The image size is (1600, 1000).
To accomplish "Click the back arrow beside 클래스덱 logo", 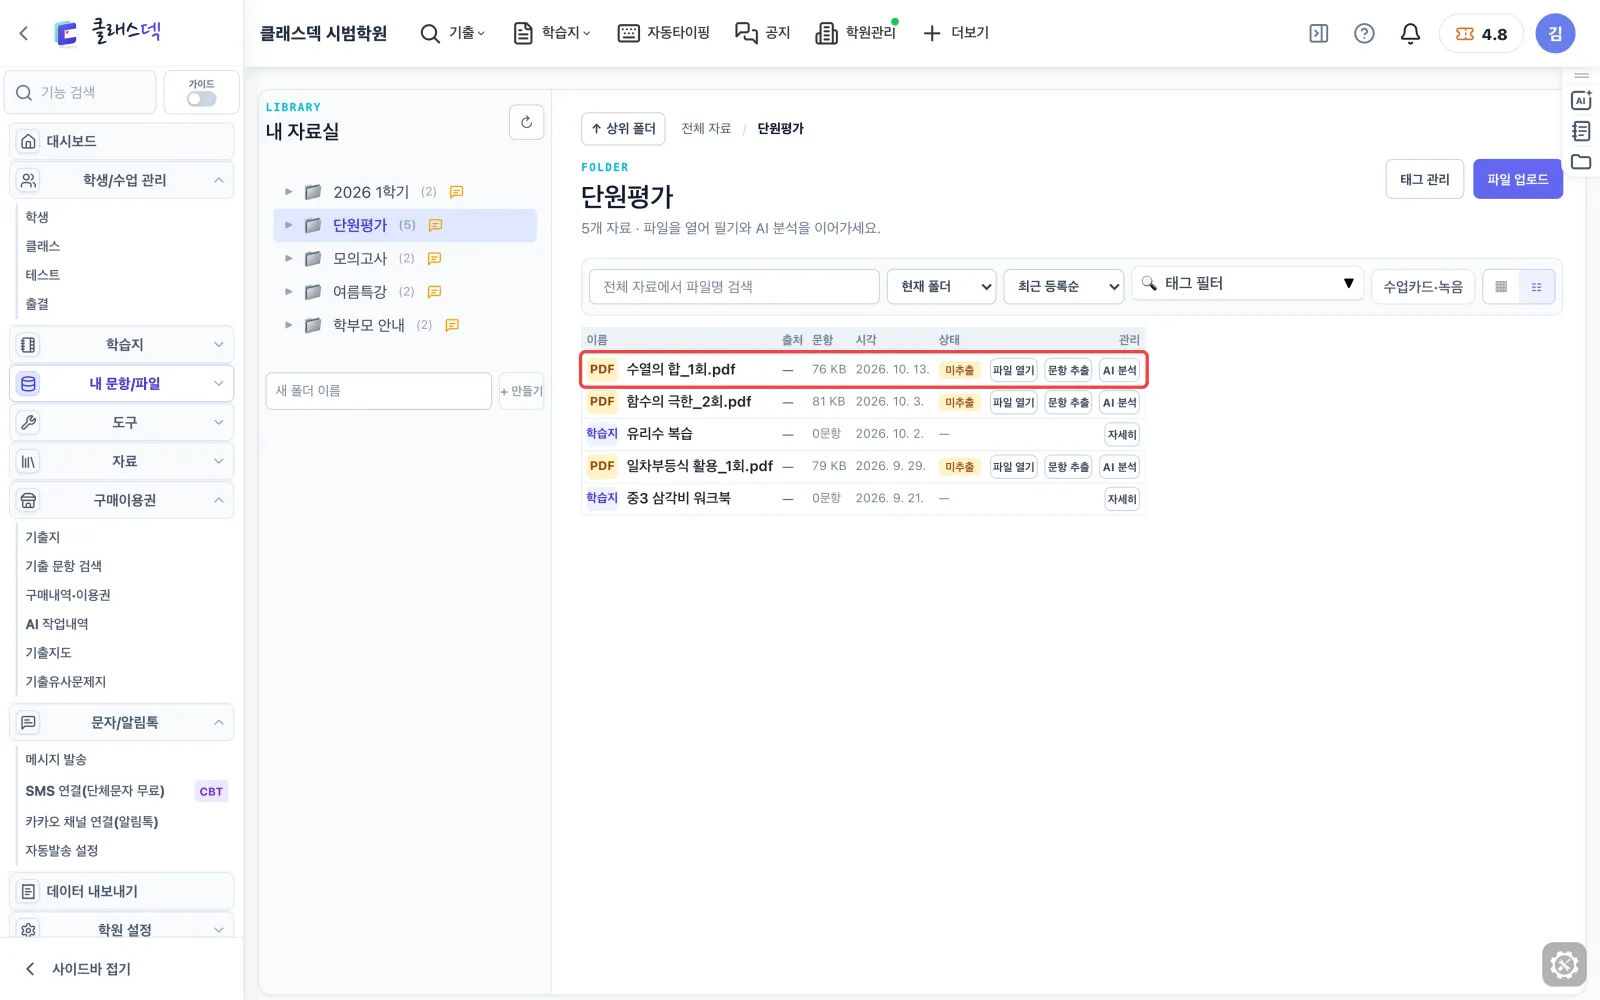I will point(24,34).
